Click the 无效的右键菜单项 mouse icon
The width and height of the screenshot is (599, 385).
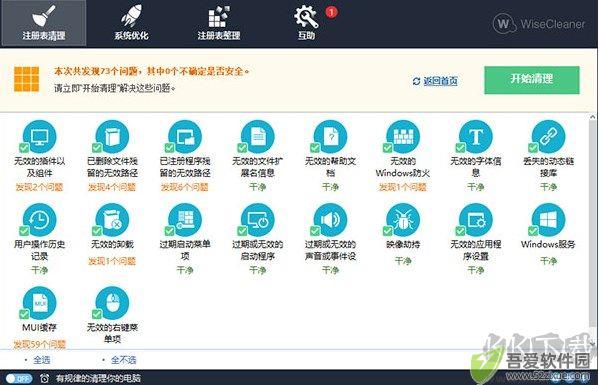click(112, 303)
